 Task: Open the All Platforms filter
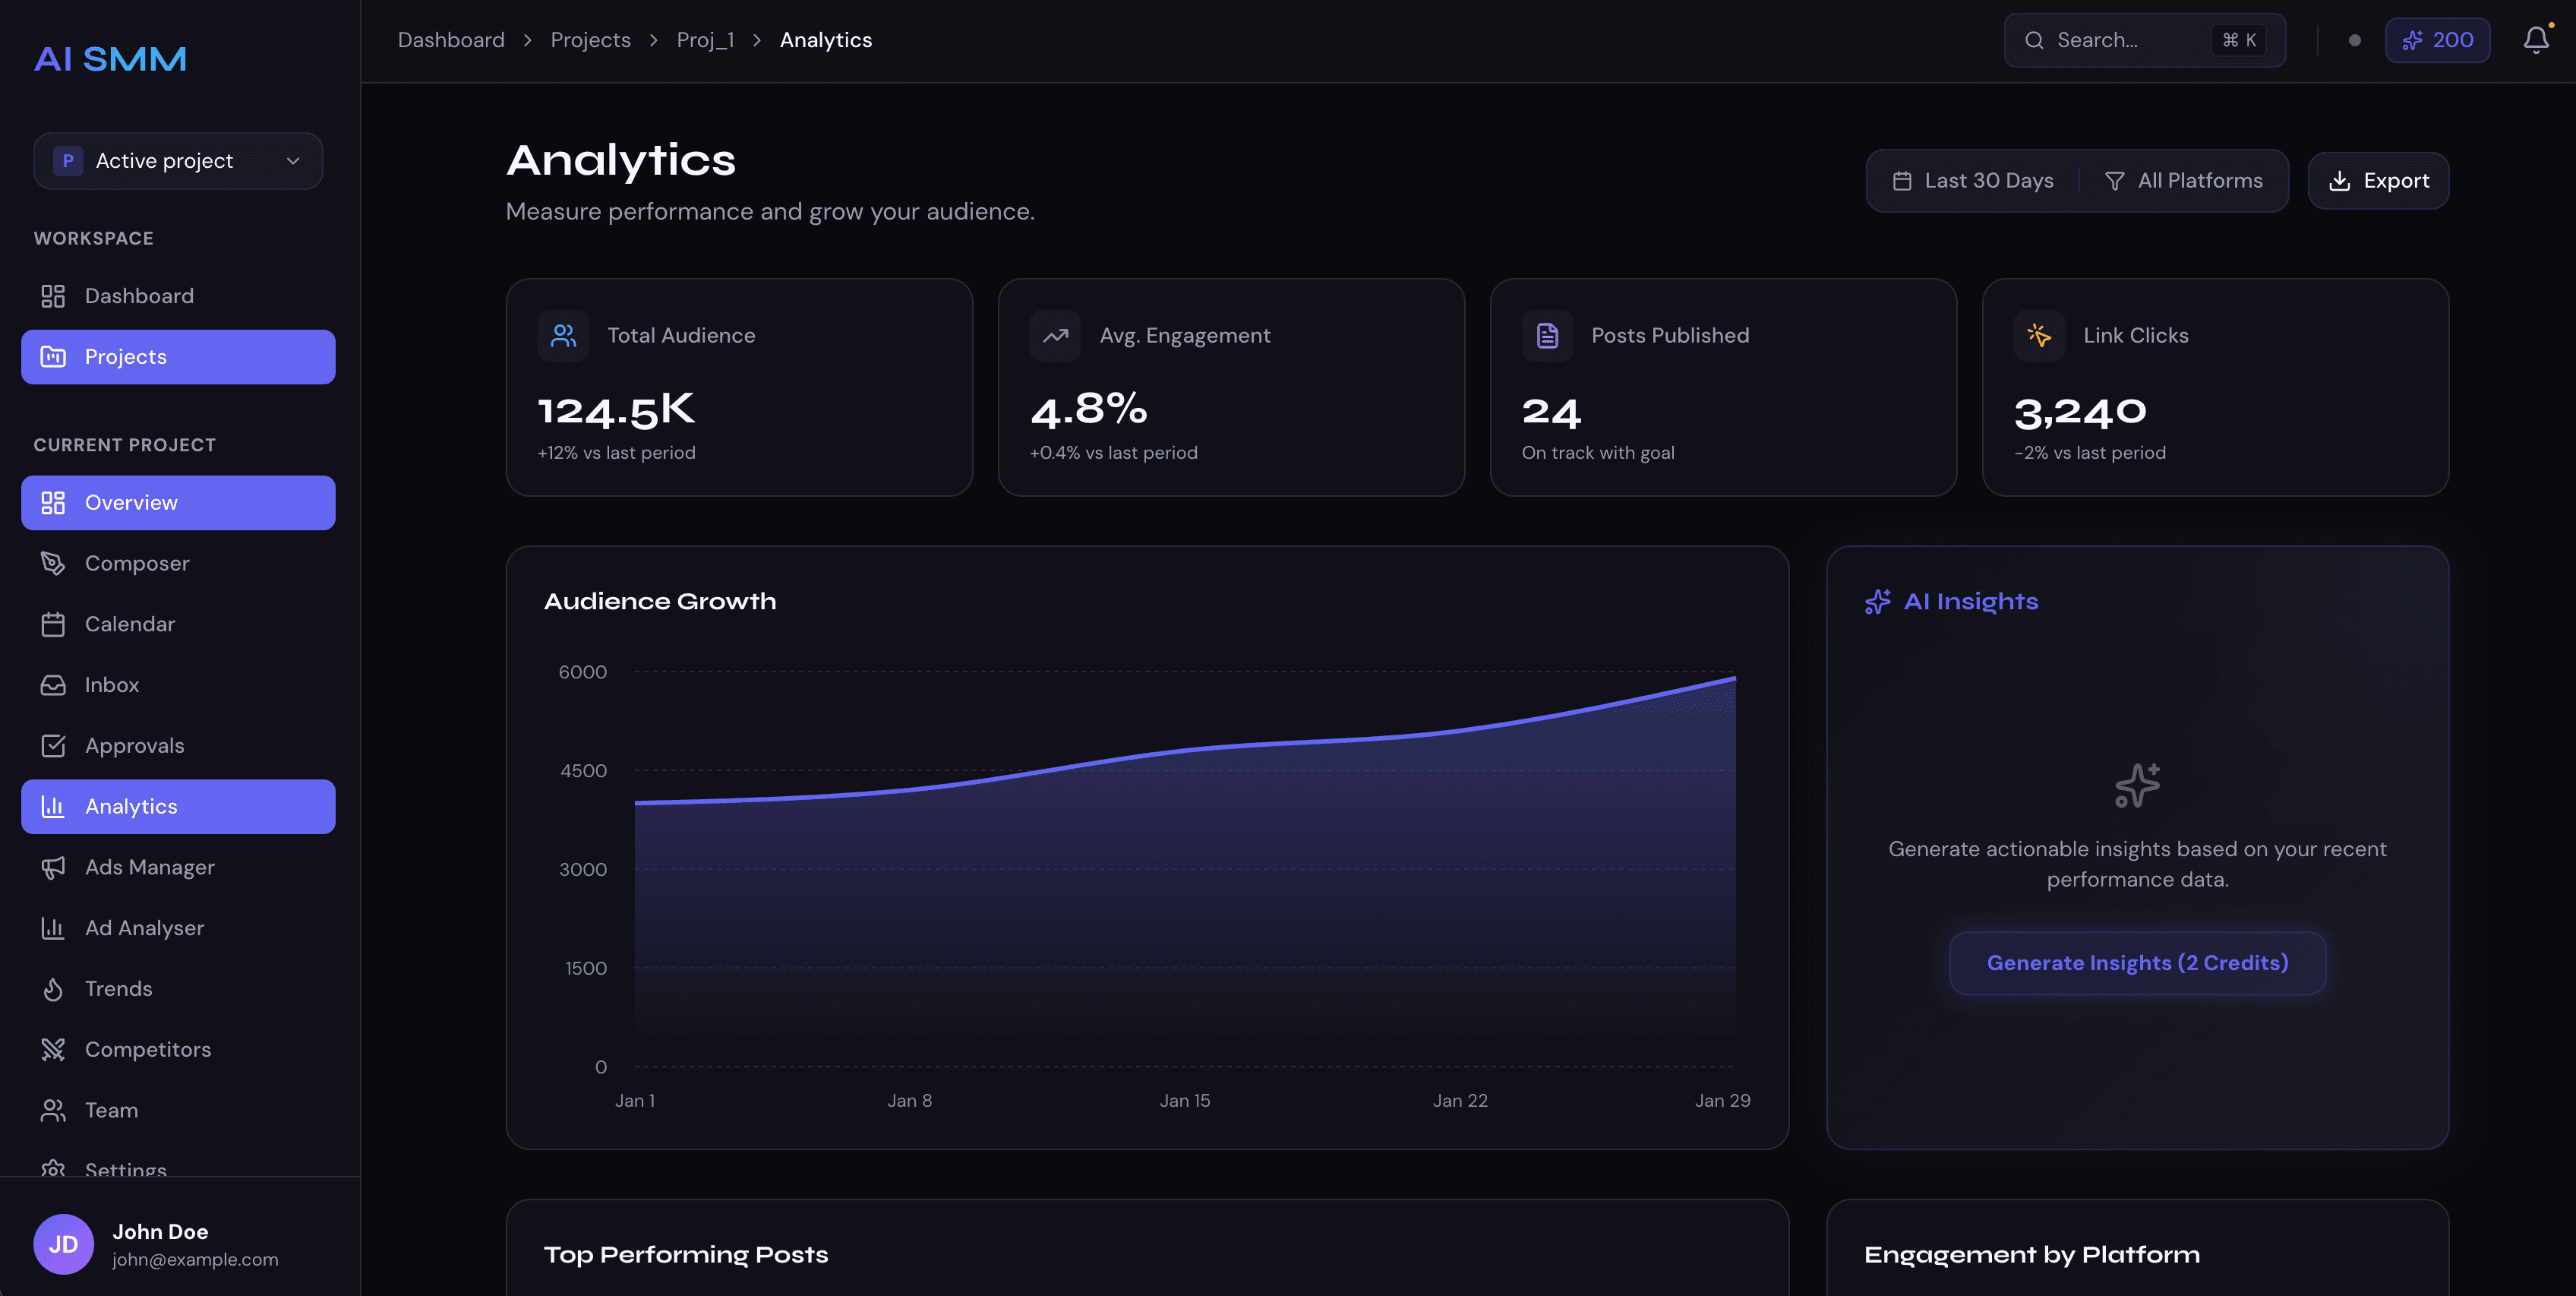point(2184,181)
